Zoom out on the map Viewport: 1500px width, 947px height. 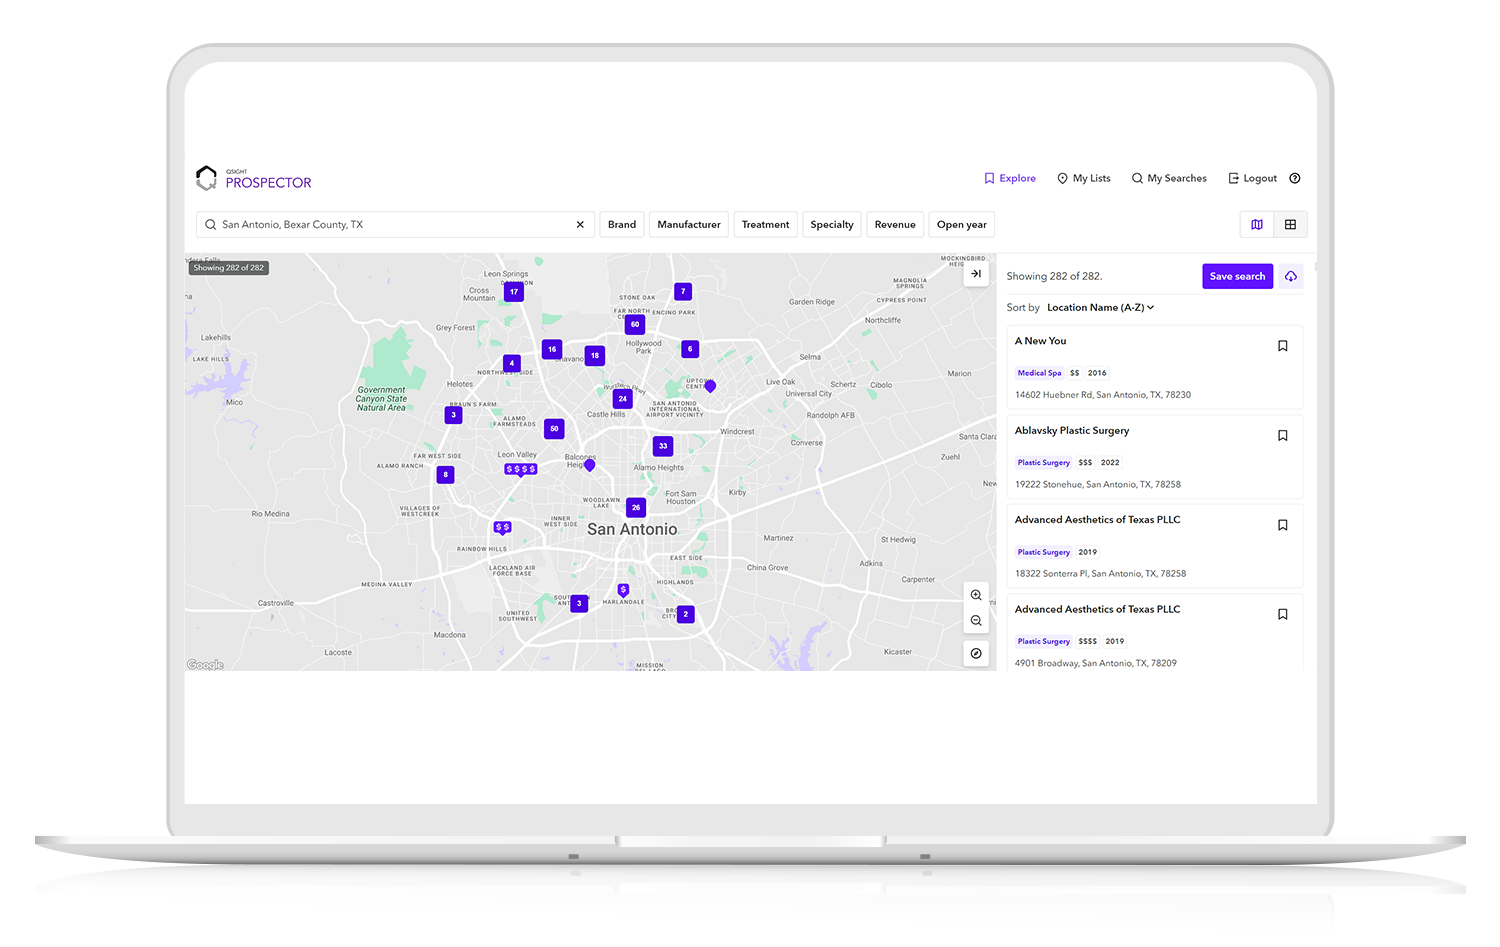[976, 620]
